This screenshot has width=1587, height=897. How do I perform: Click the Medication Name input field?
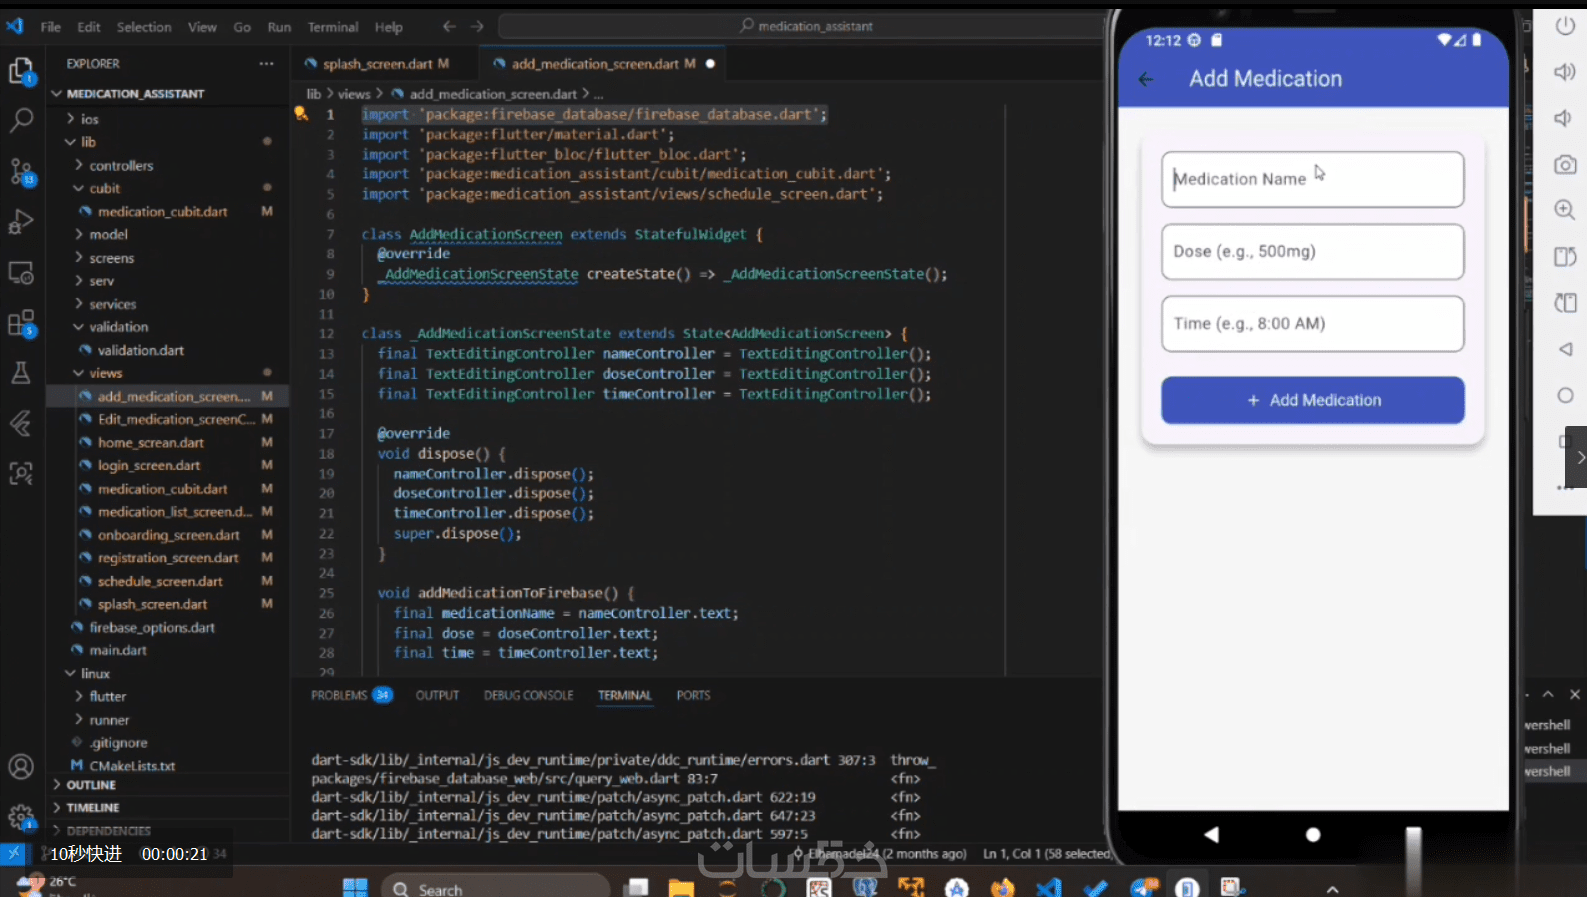[x=1312, y=180]
